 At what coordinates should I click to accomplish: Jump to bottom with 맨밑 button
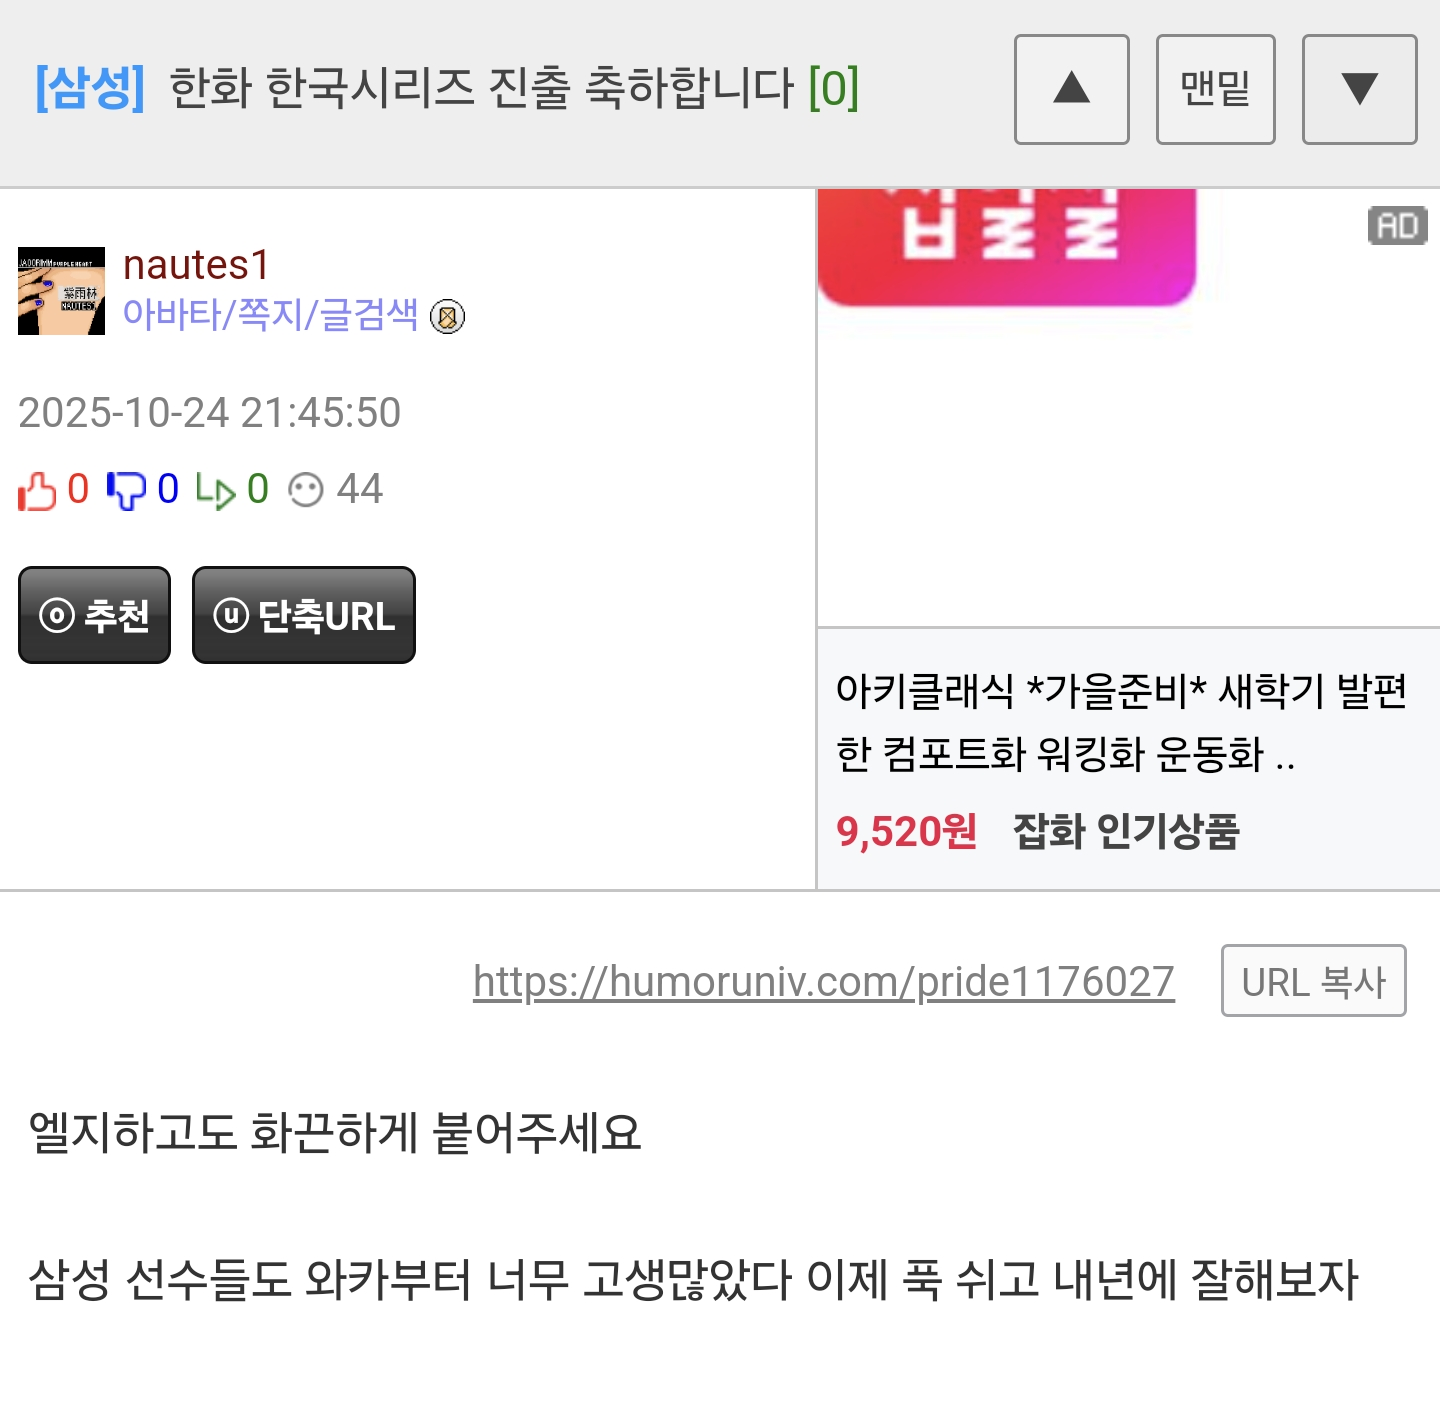tap(1215, 89)
